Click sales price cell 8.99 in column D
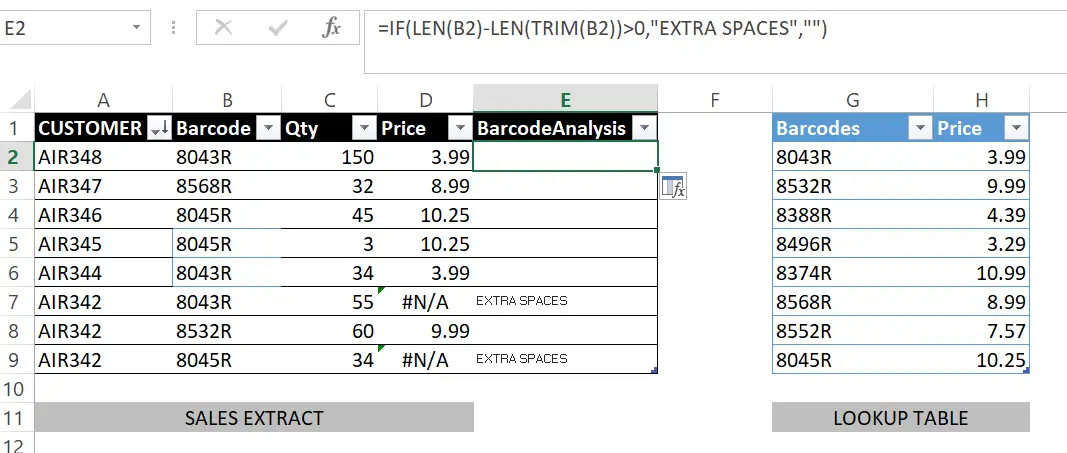The width and height of the screenshot is (1067, 453). [425, 186]
